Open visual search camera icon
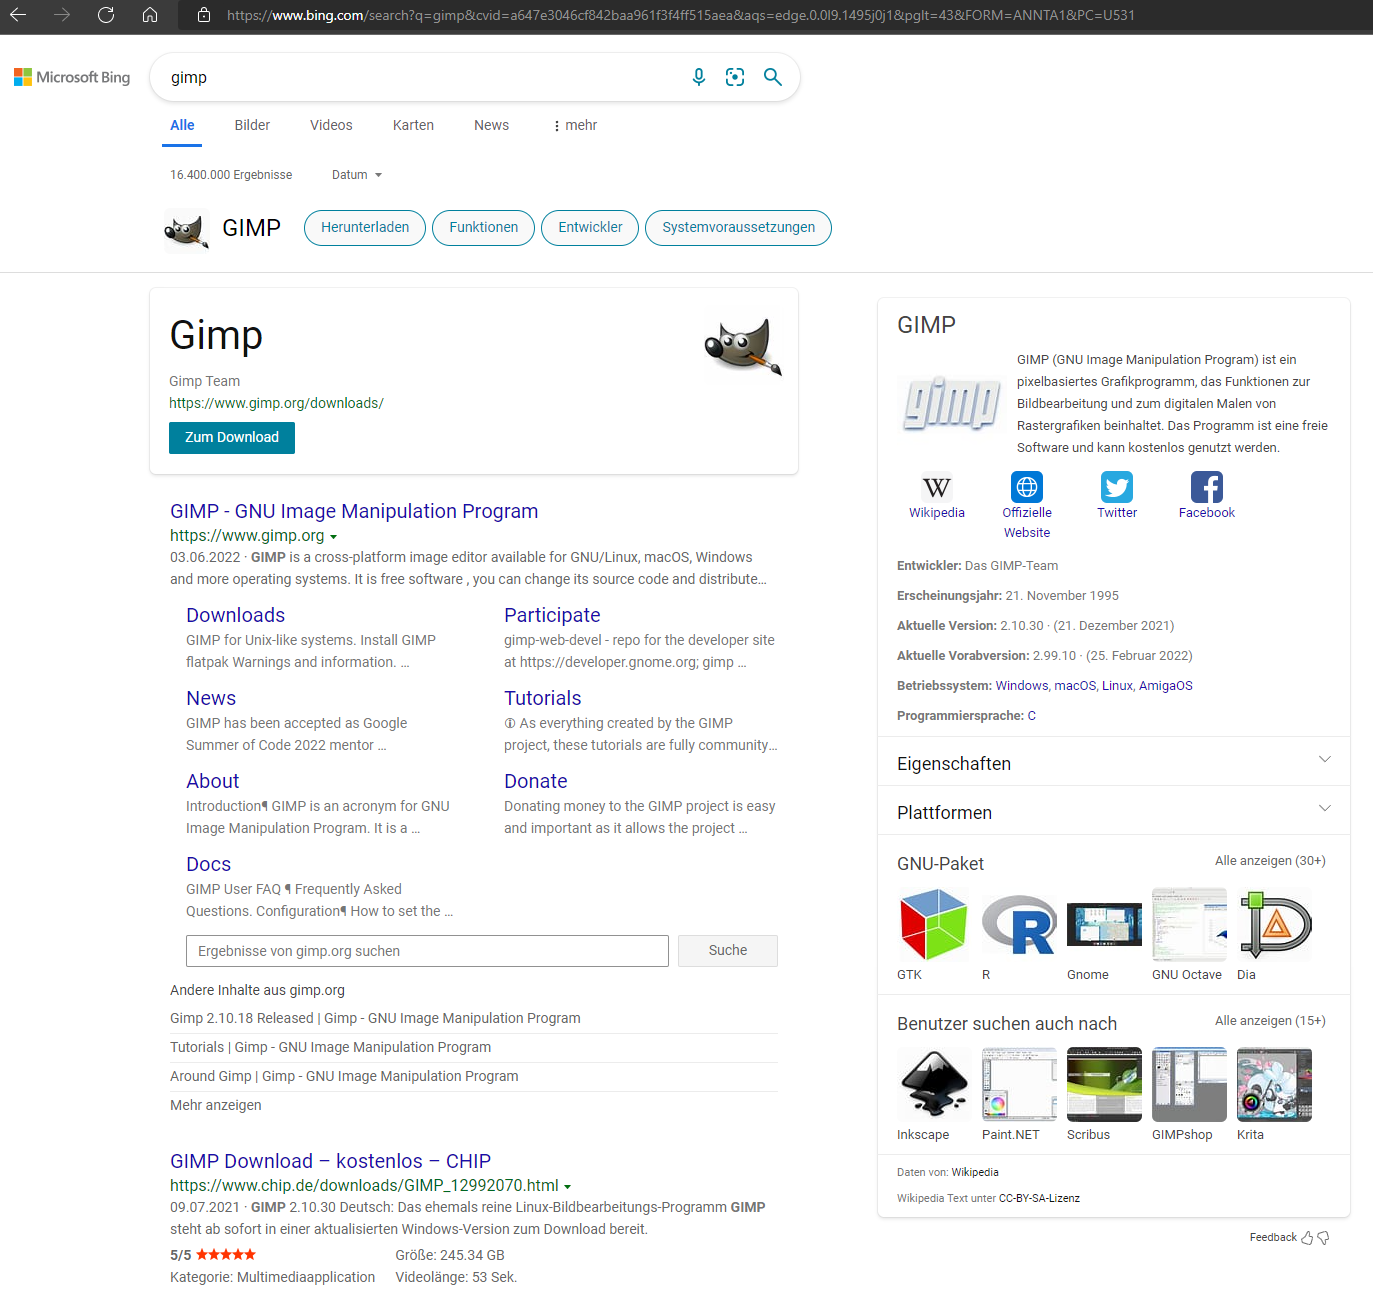Image resolution: width=1373 pixels, height=1298 pixels. tap(735, 77)
